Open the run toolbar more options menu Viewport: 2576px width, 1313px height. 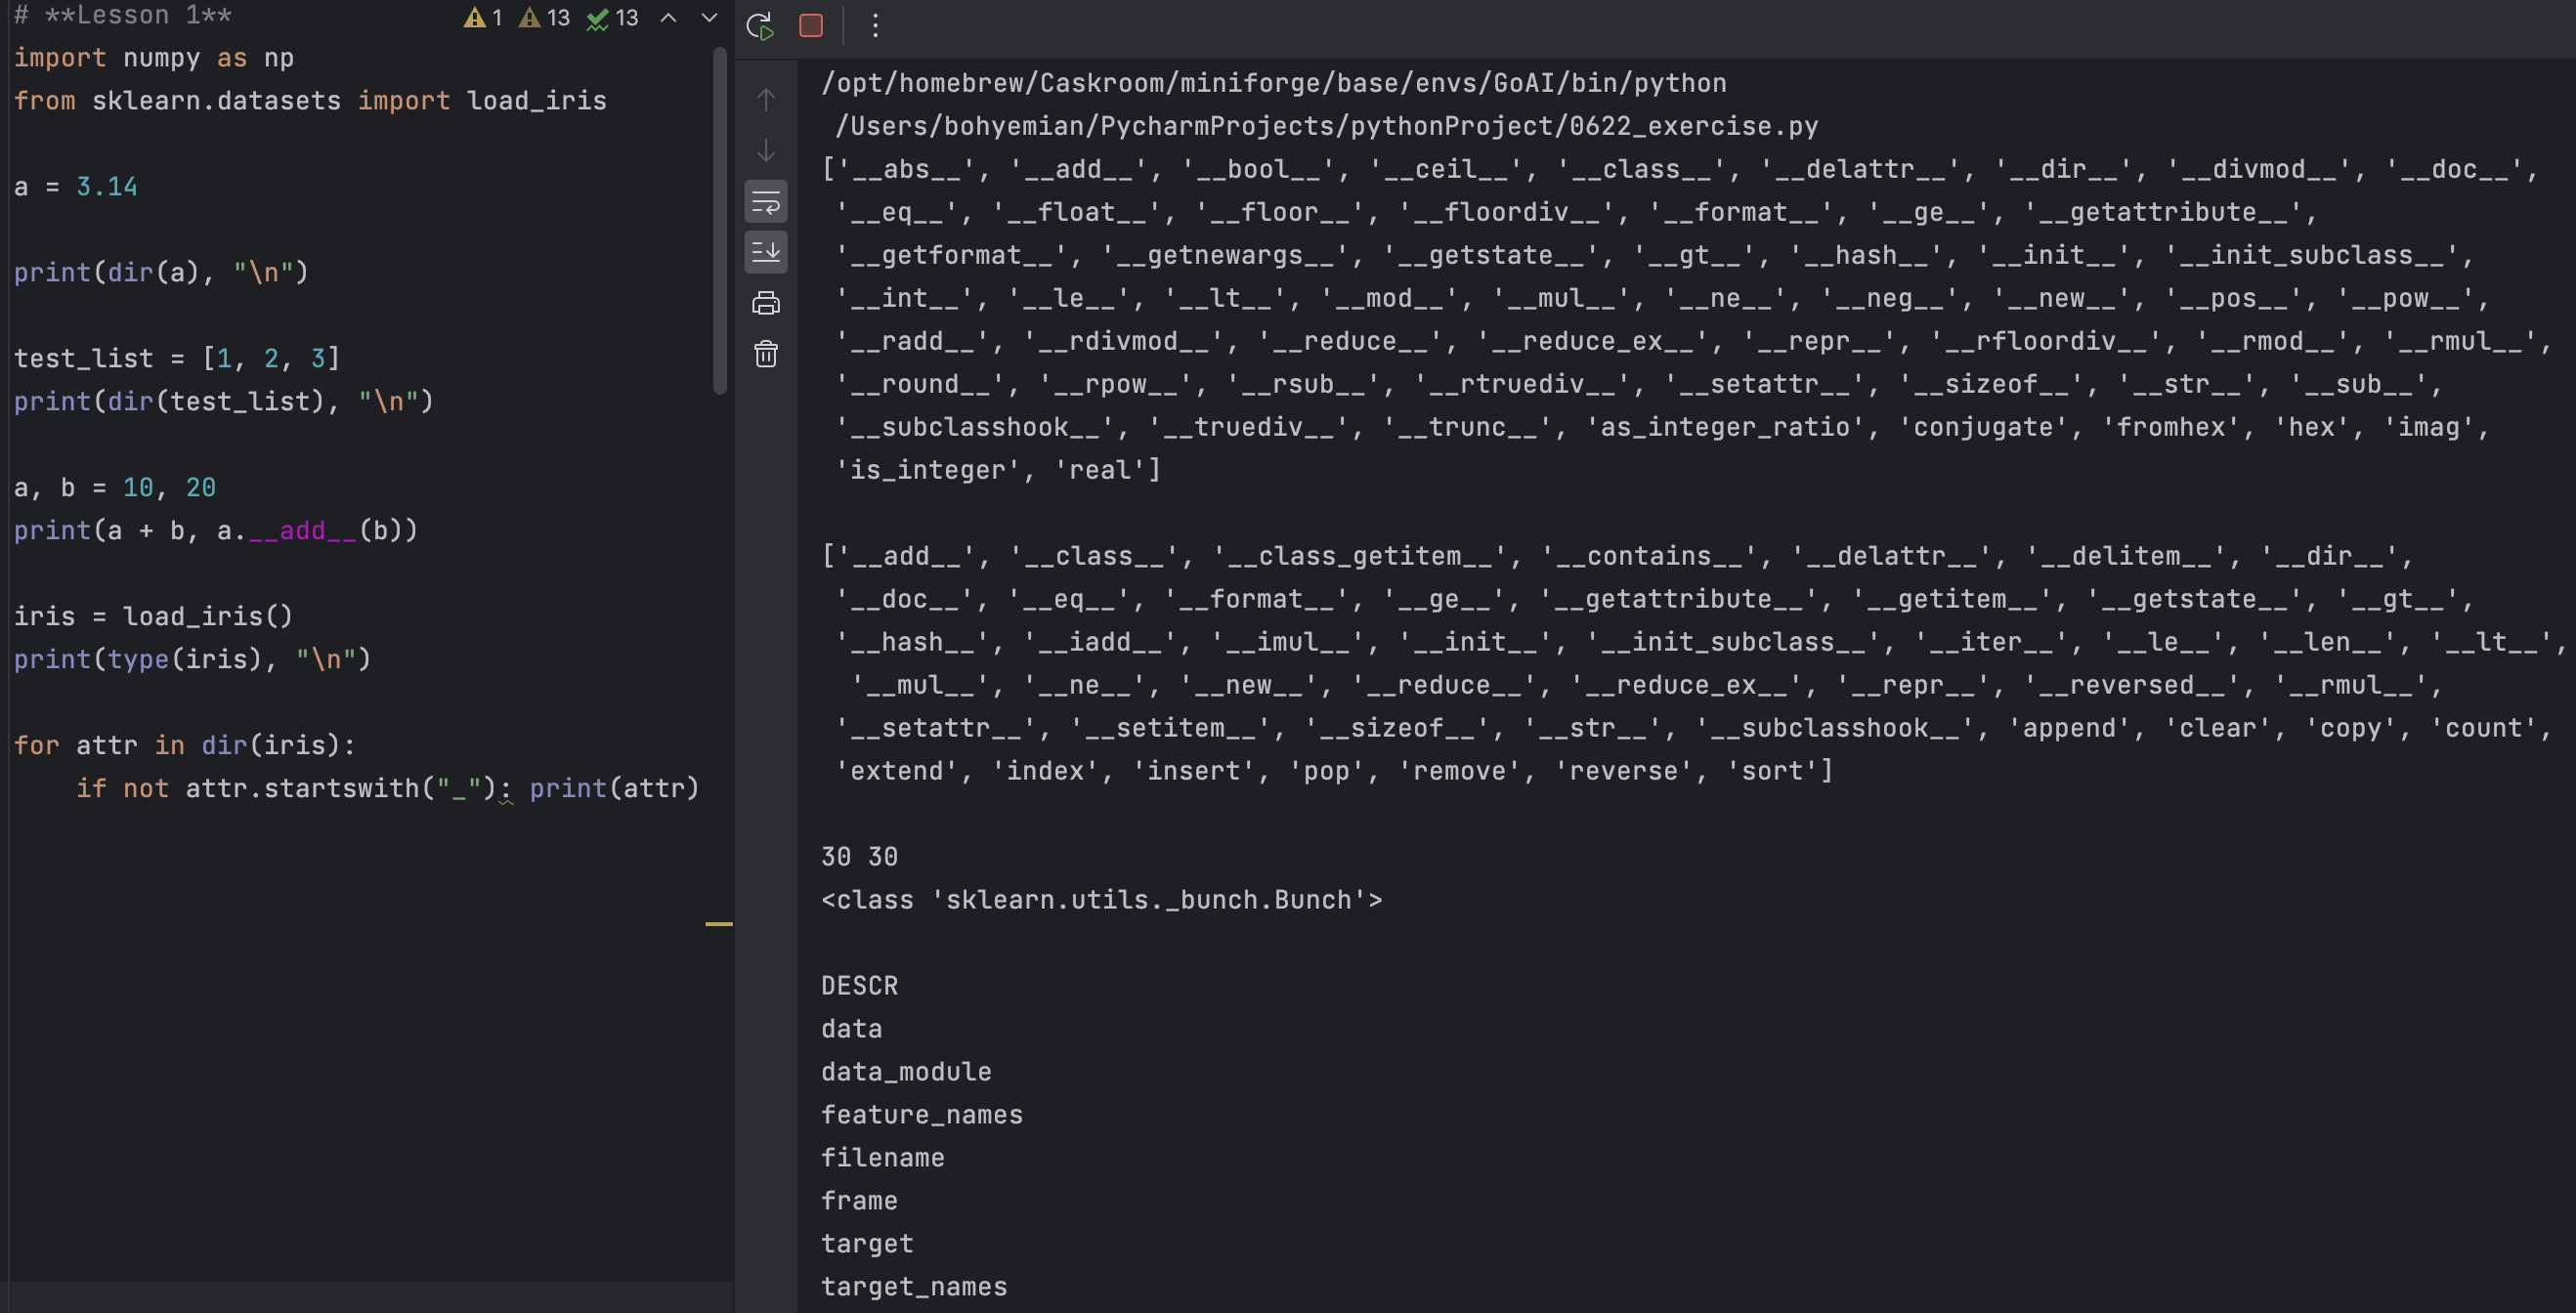(875, 25)
